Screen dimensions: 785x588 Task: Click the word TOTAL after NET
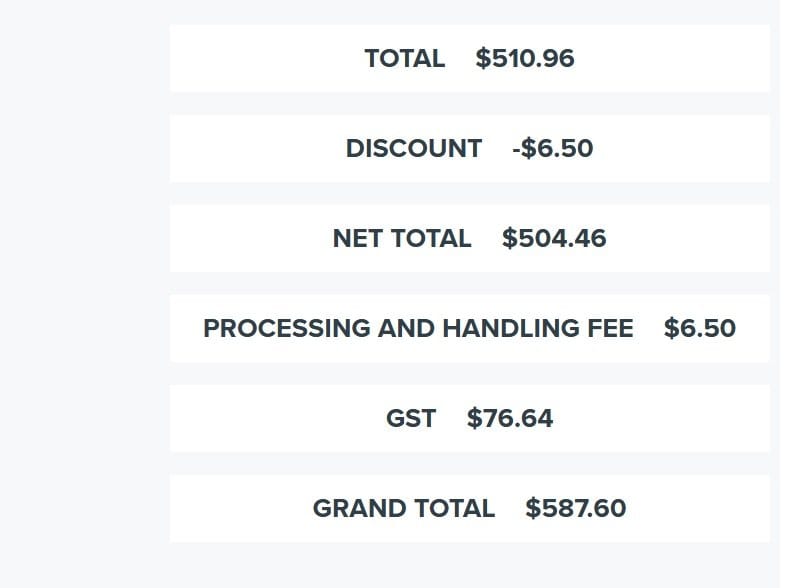[431, 238]
